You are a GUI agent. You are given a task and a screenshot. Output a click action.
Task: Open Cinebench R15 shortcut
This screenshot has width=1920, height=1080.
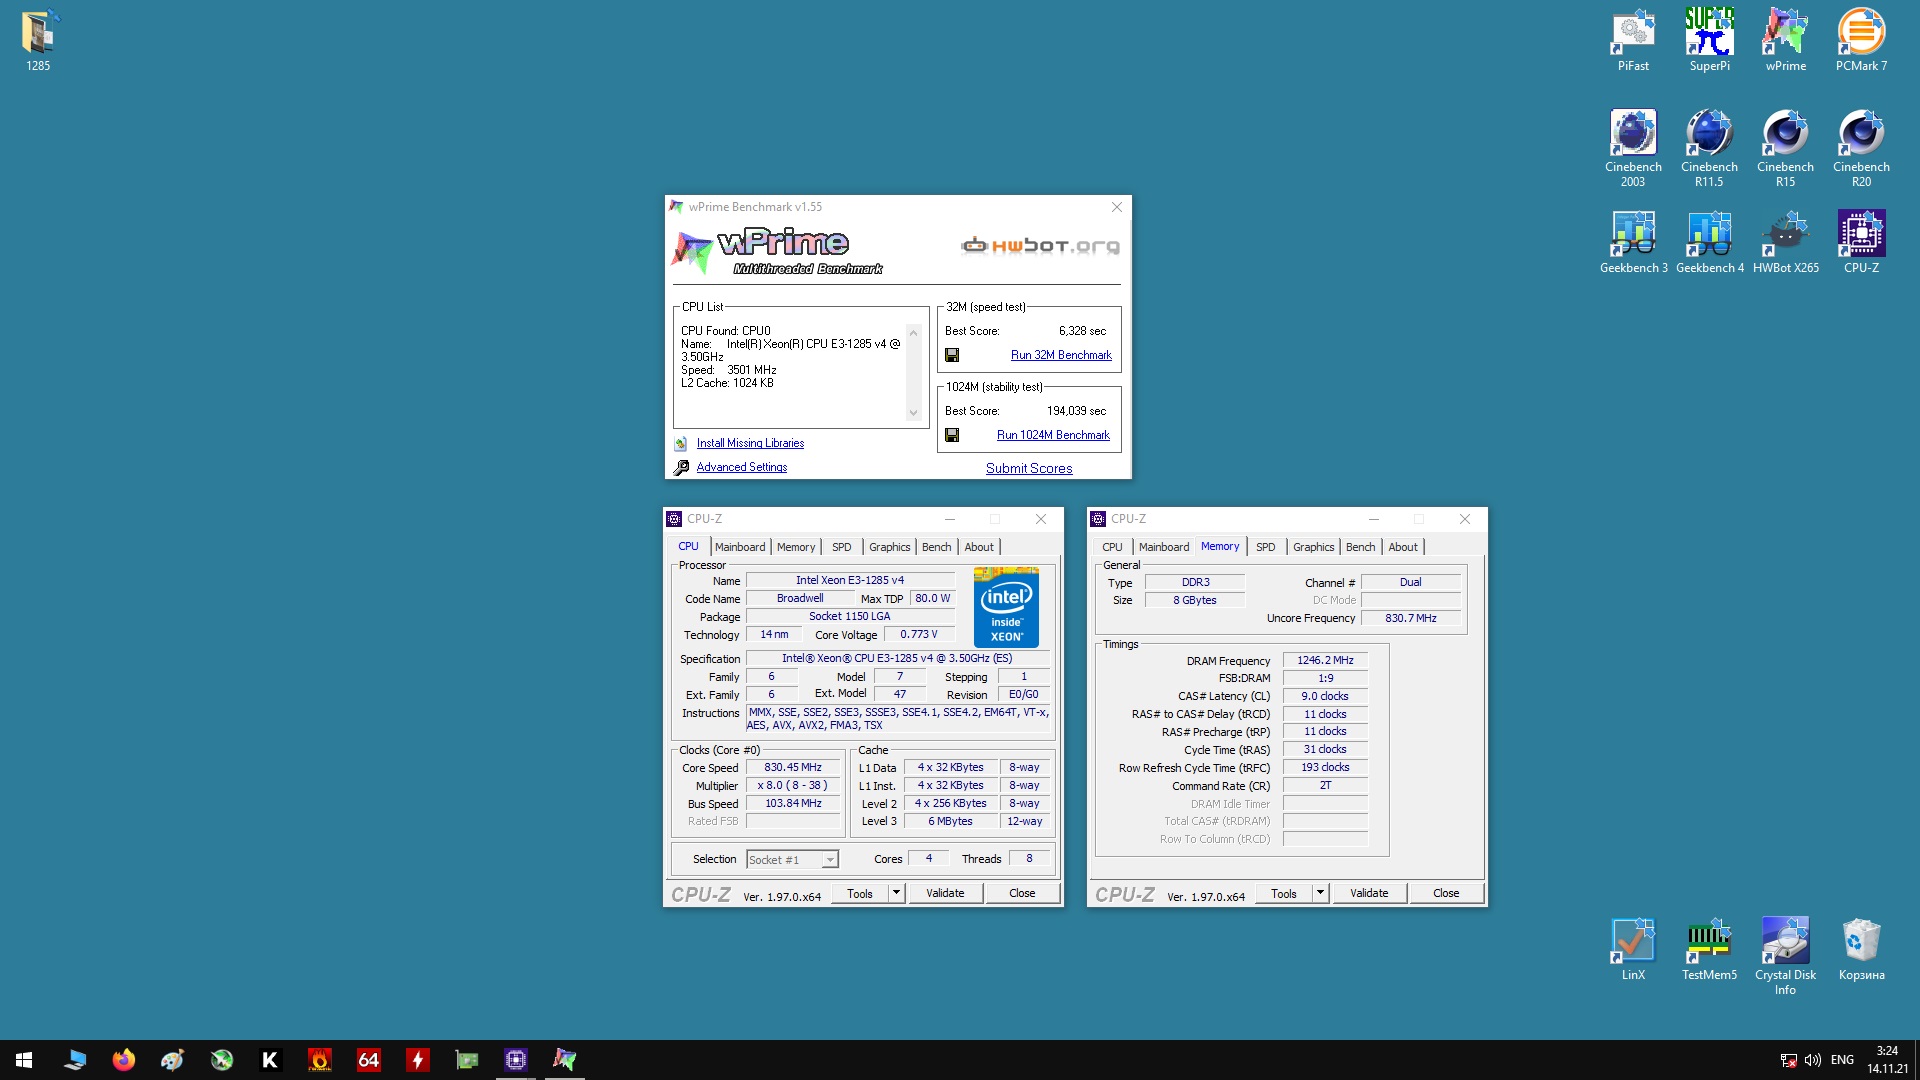[x=1785, y=148]
